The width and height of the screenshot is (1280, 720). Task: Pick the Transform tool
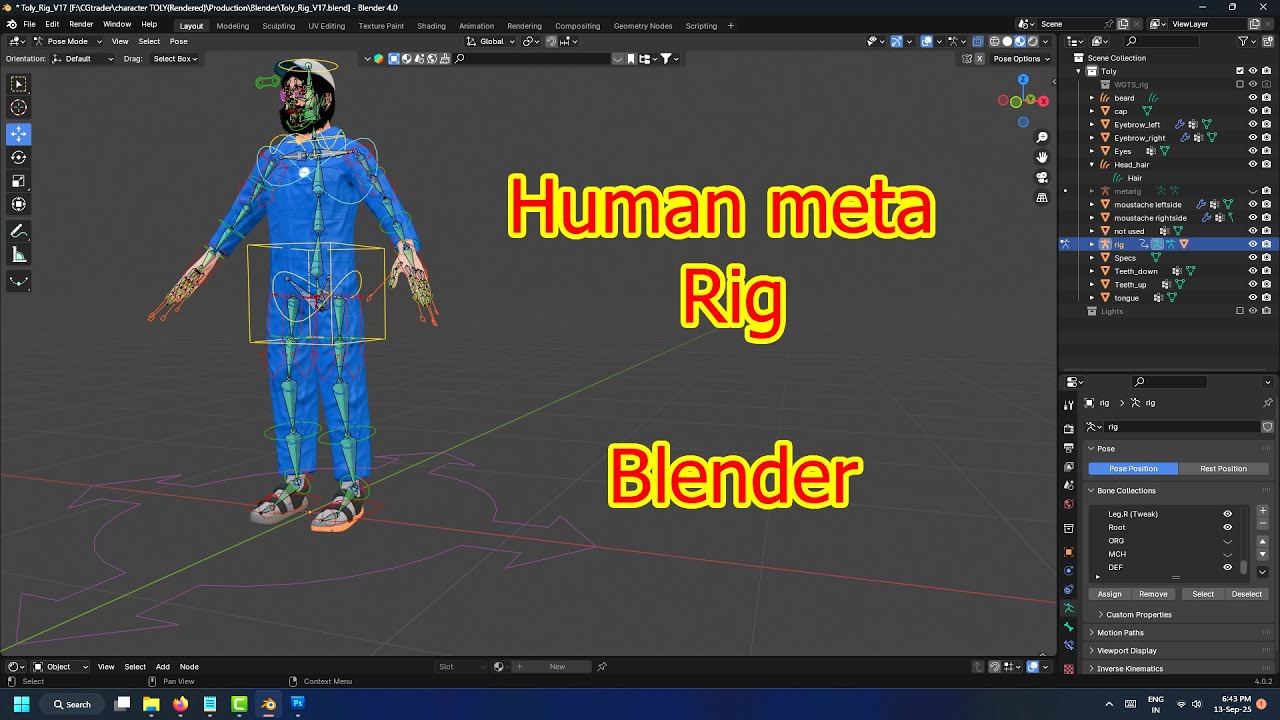[19, 205]
